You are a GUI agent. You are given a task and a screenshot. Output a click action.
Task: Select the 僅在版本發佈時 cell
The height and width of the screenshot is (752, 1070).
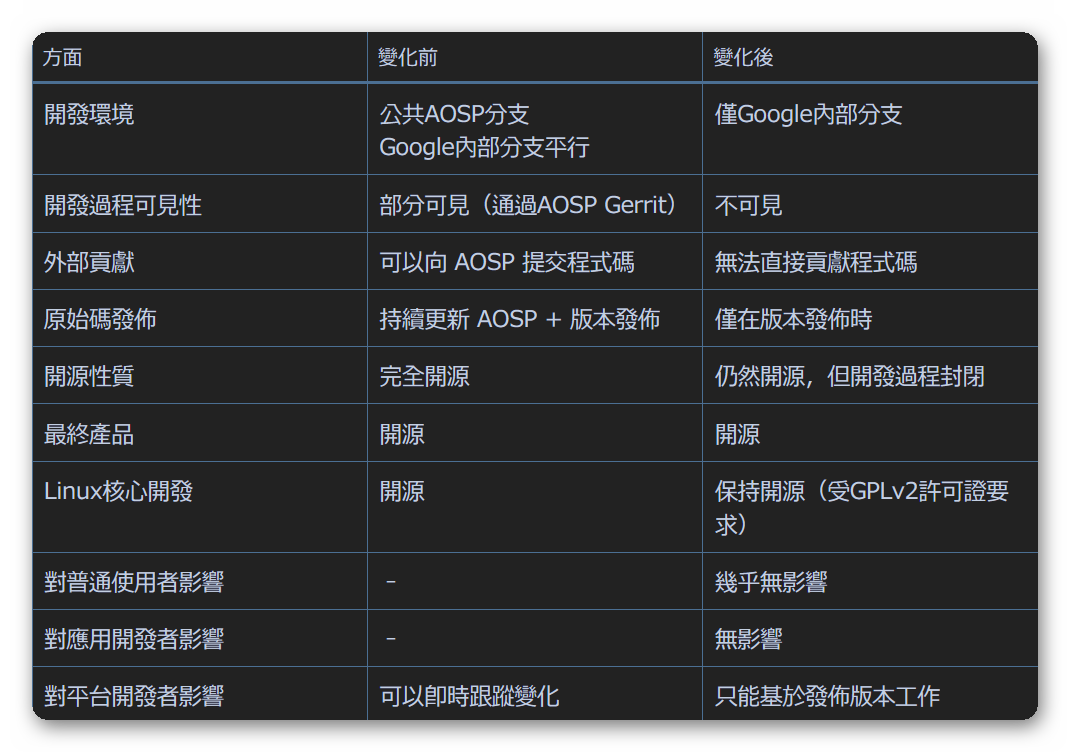point(794,319)
